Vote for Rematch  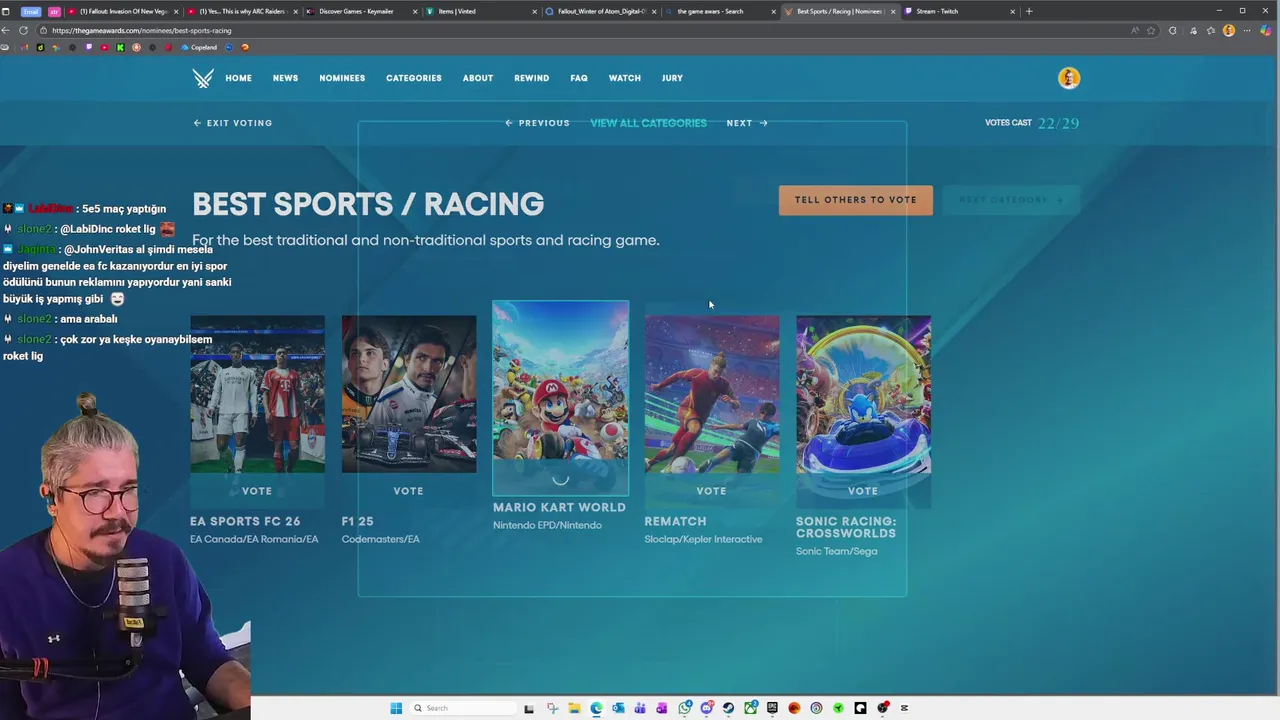point(712,491)
